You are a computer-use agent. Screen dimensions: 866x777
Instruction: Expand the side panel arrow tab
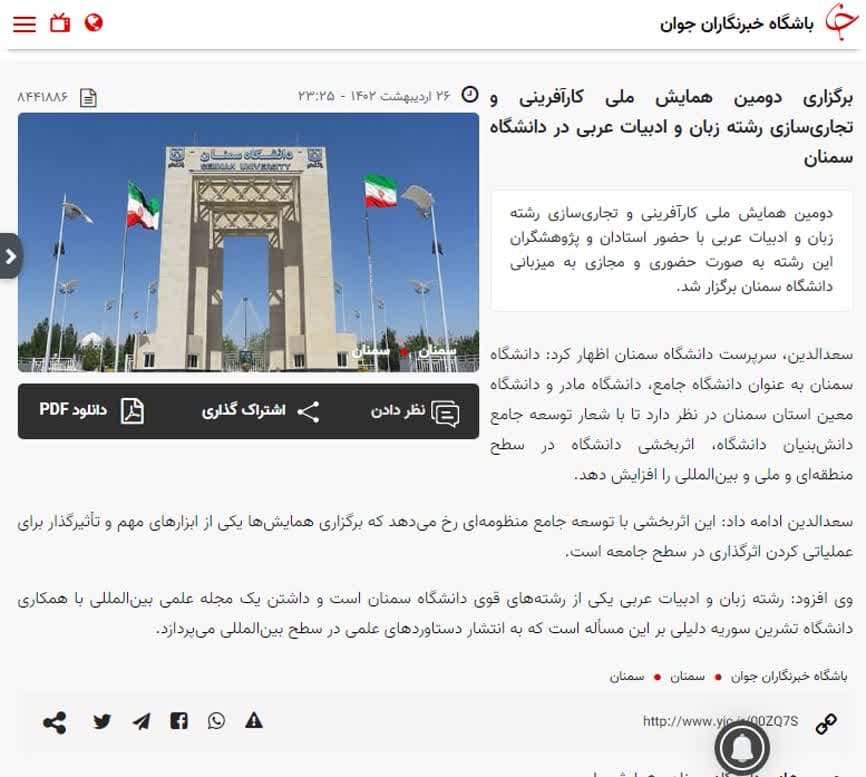click(x=10, y=256)
